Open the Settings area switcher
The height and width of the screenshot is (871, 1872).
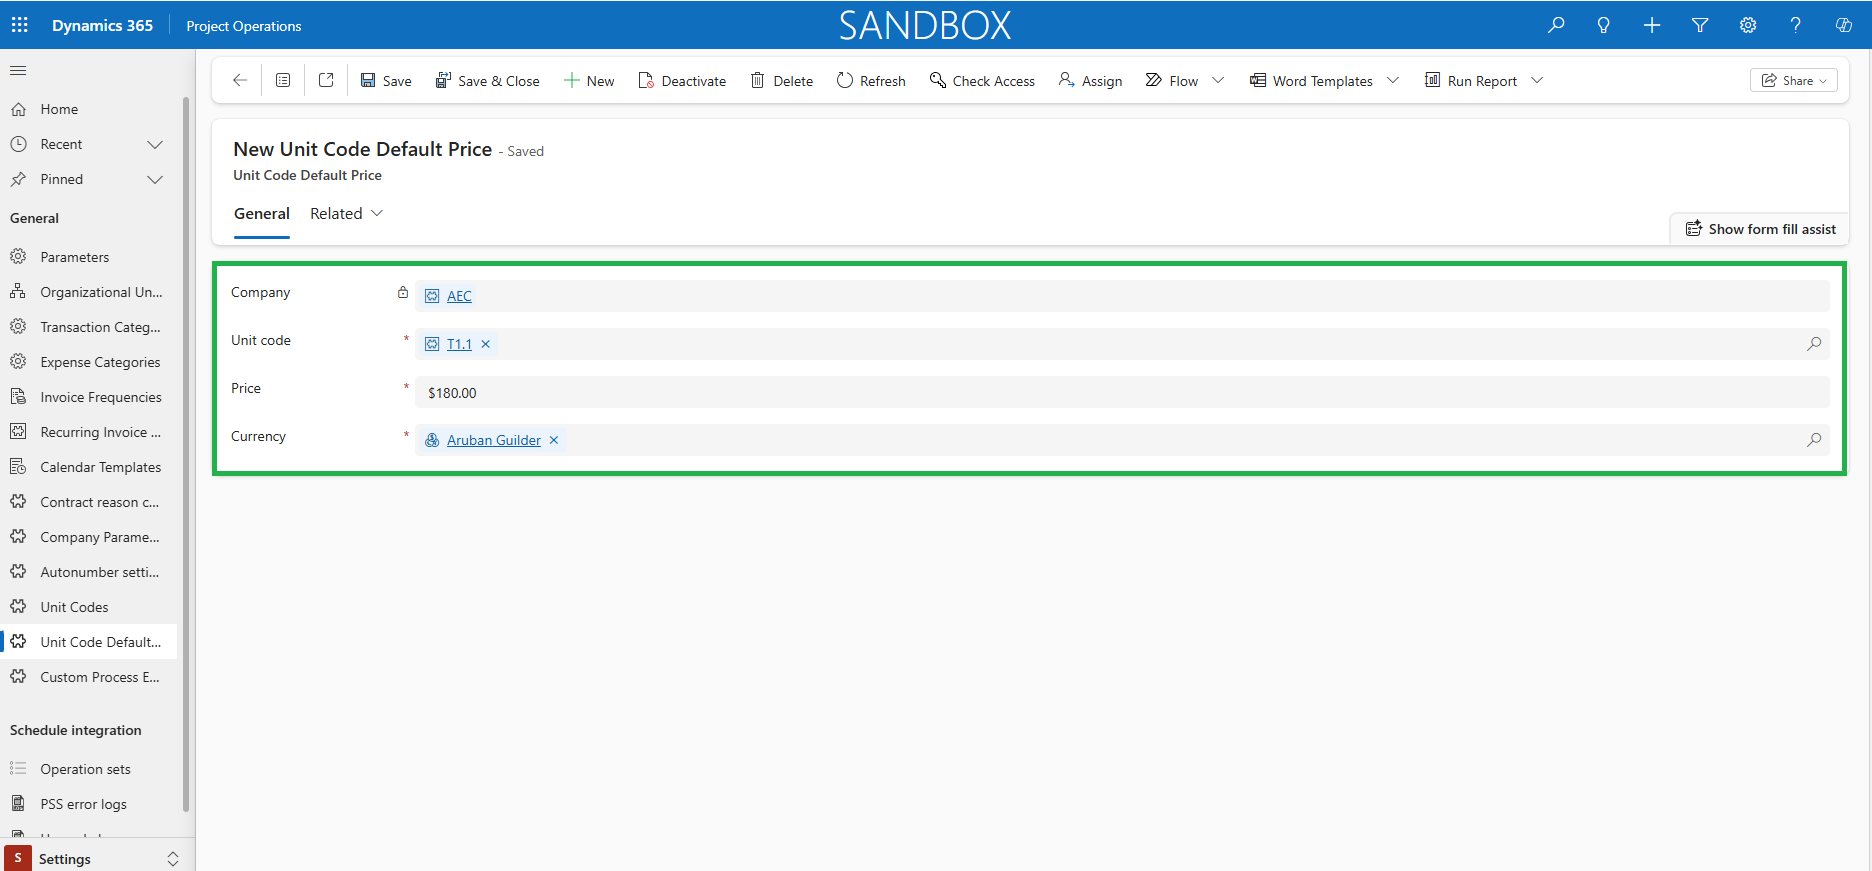95,858
